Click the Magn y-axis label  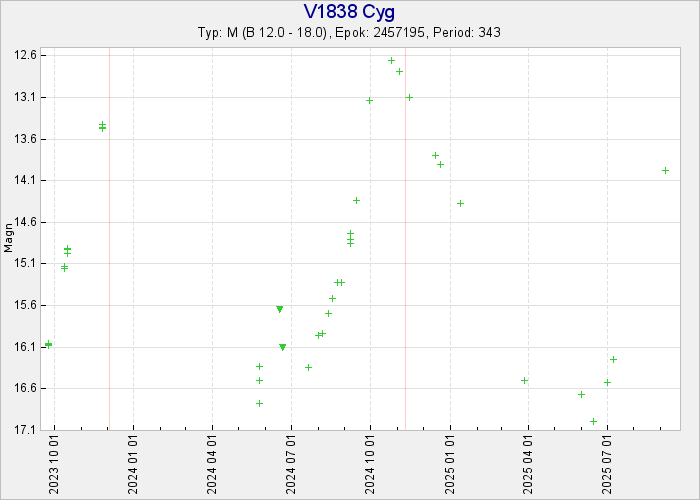pos(8,238)
